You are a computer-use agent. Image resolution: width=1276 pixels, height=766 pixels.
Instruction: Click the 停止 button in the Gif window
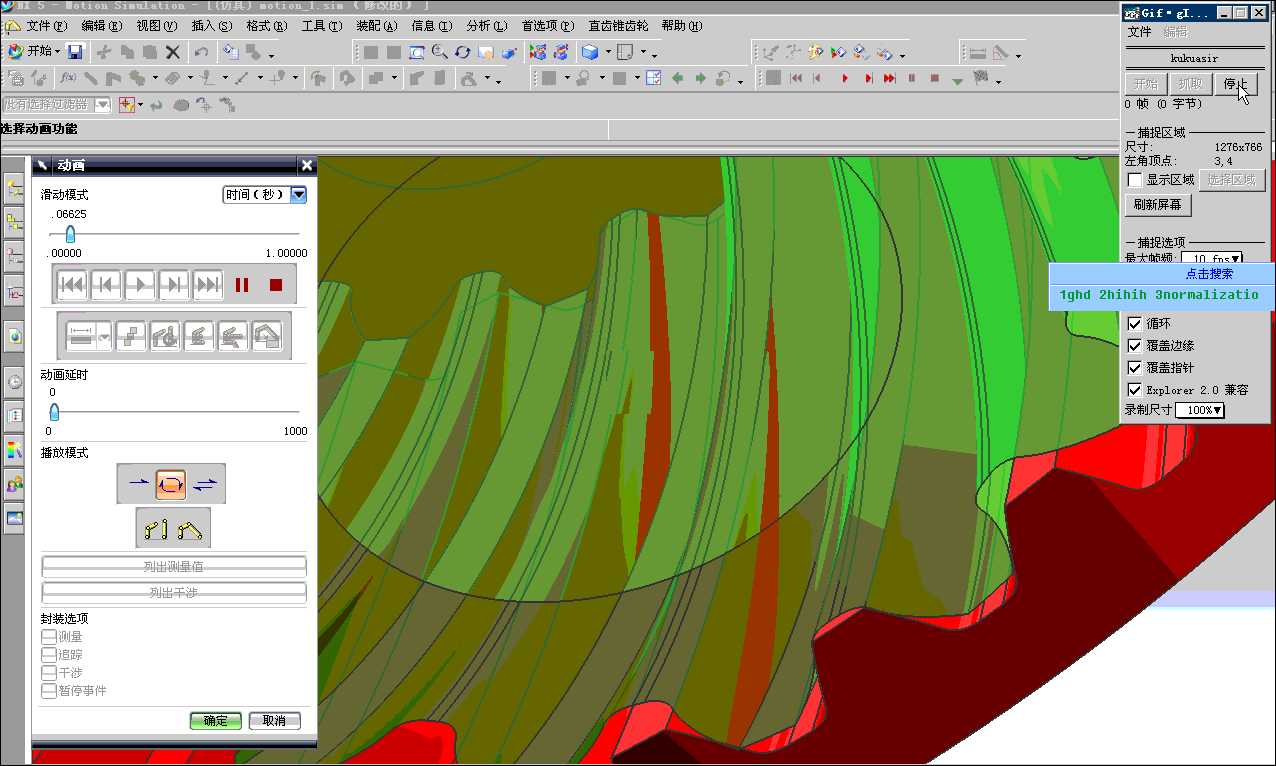tap(1235, 84)
